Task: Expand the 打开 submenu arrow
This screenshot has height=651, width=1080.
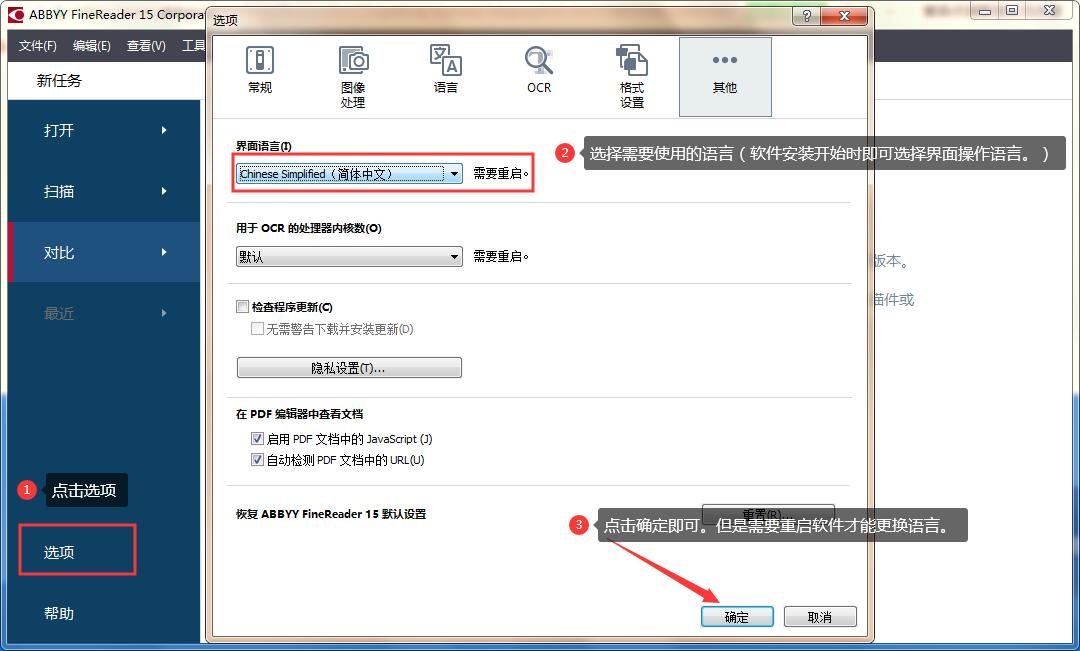Action: 164,130
